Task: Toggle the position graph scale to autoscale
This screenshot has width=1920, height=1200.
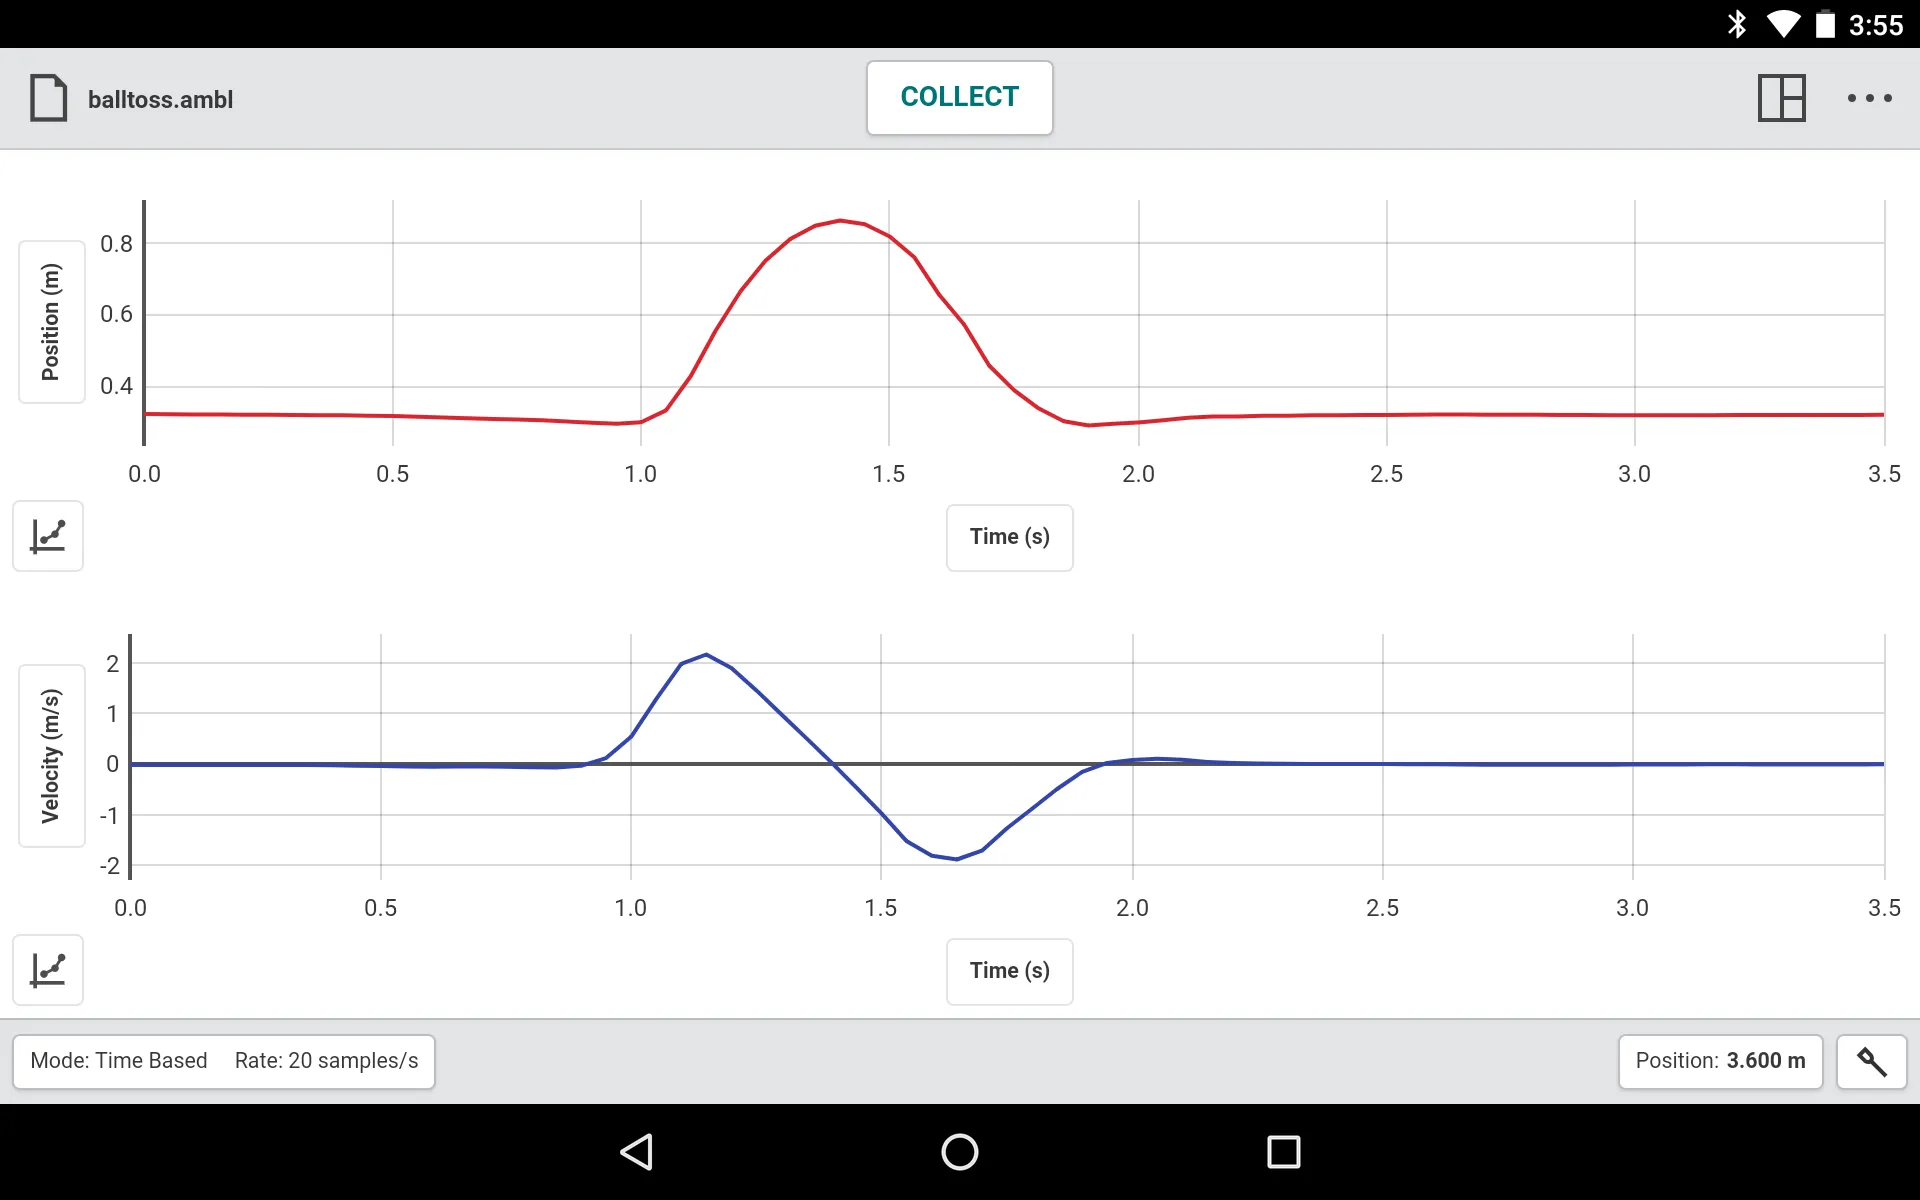Action: 48,536
